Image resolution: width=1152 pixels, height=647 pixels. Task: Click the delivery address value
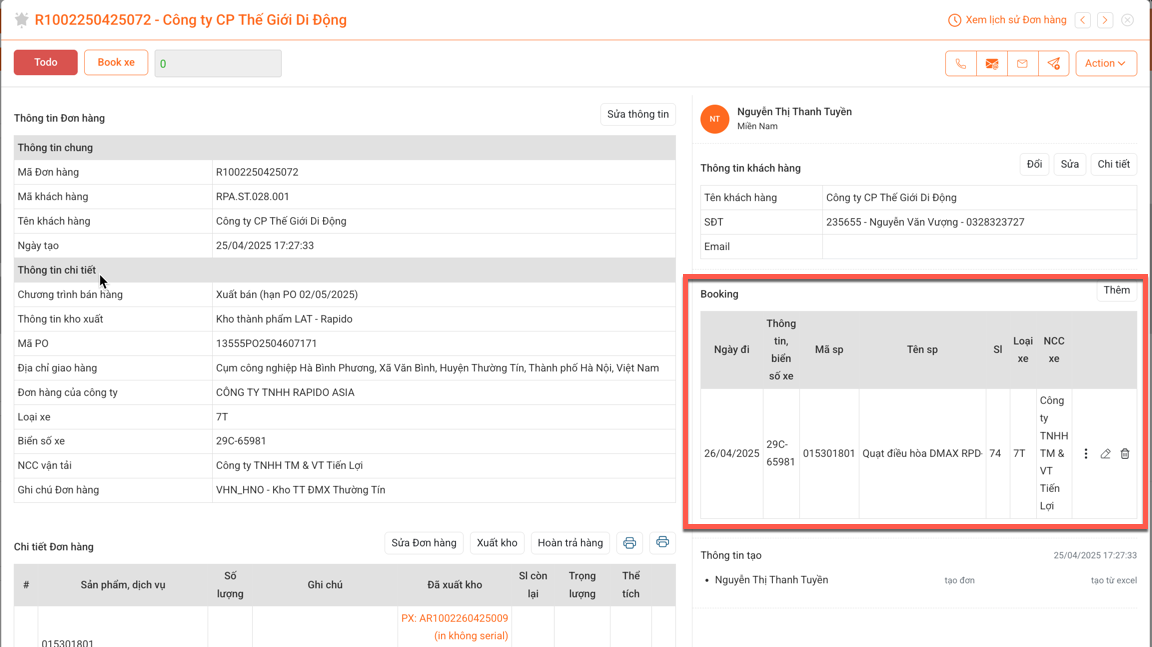[437, 368]
